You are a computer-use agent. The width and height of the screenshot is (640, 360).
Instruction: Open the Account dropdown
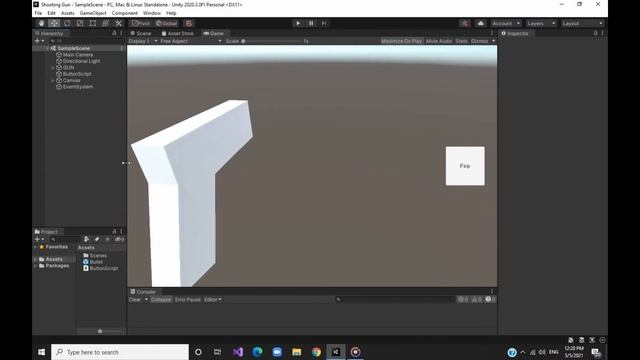[x=506, y=23]
